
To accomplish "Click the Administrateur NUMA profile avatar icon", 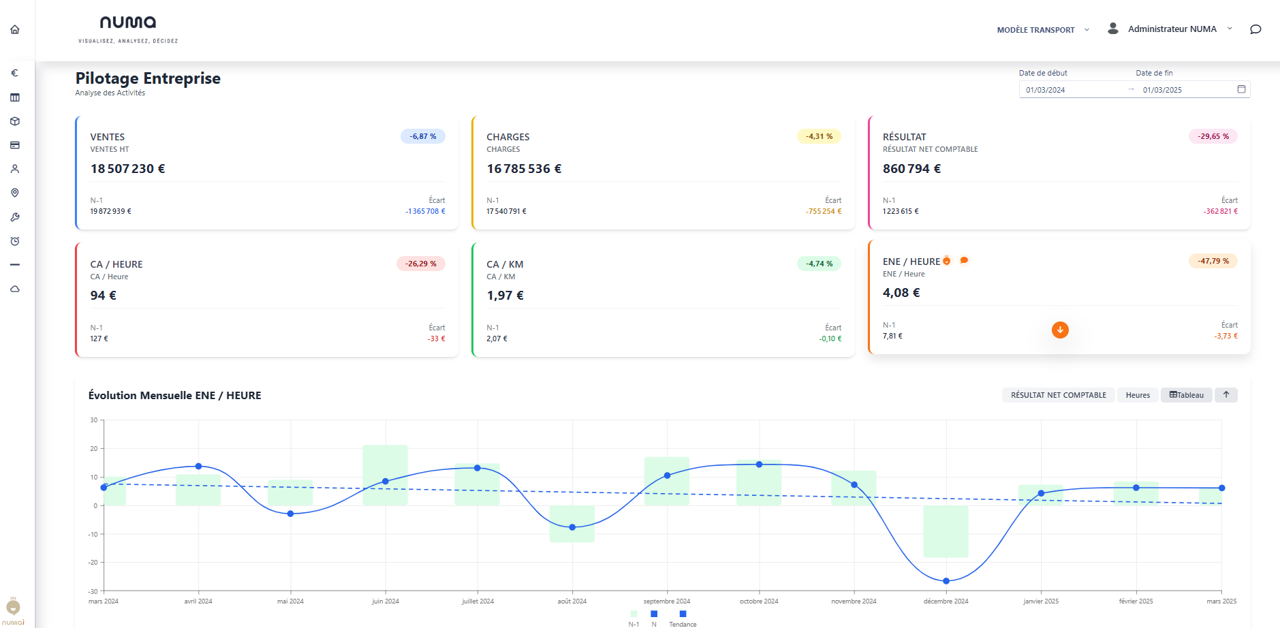I will (x=1113, y=28).
